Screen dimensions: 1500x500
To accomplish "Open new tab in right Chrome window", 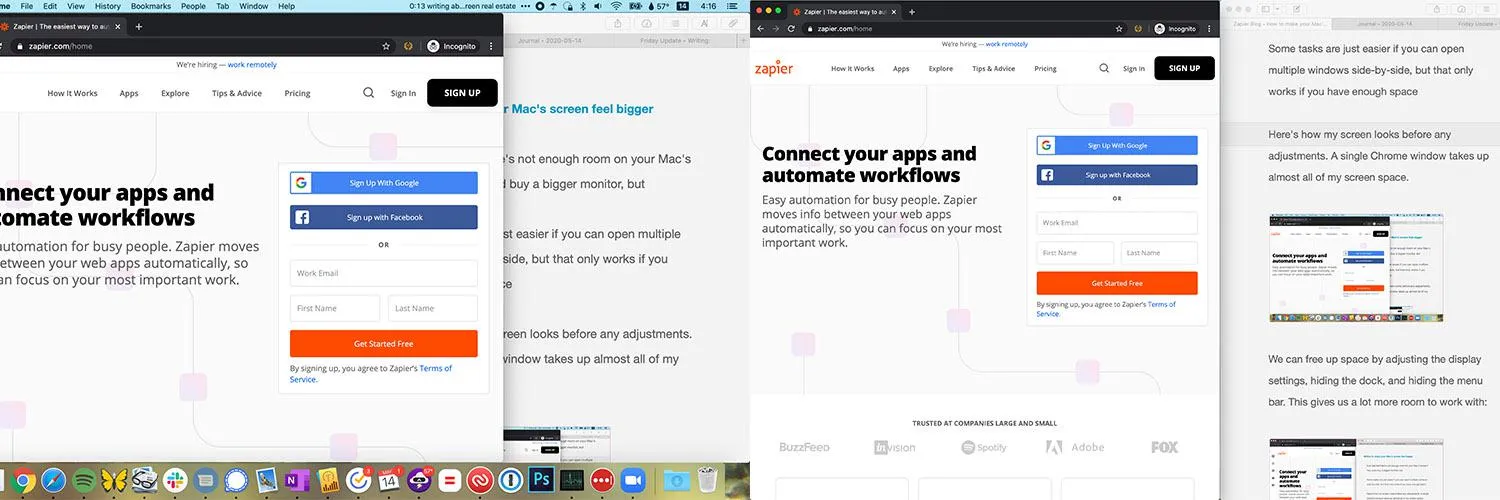I will click(911, 11).
